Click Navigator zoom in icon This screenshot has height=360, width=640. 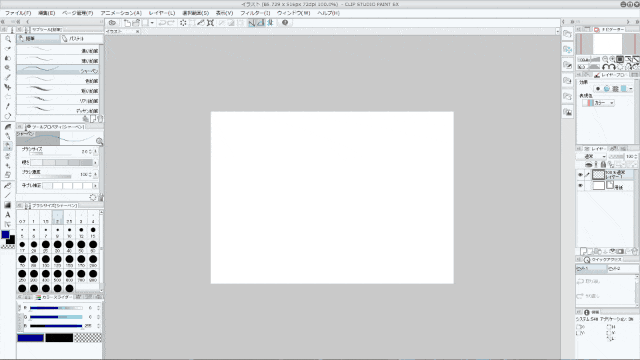click(612, 59)
